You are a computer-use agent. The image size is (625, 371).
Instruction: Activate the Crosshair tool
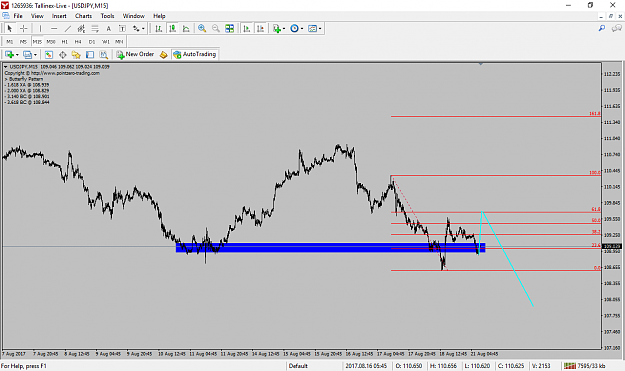pyautogui.click(x=24, y=28)
